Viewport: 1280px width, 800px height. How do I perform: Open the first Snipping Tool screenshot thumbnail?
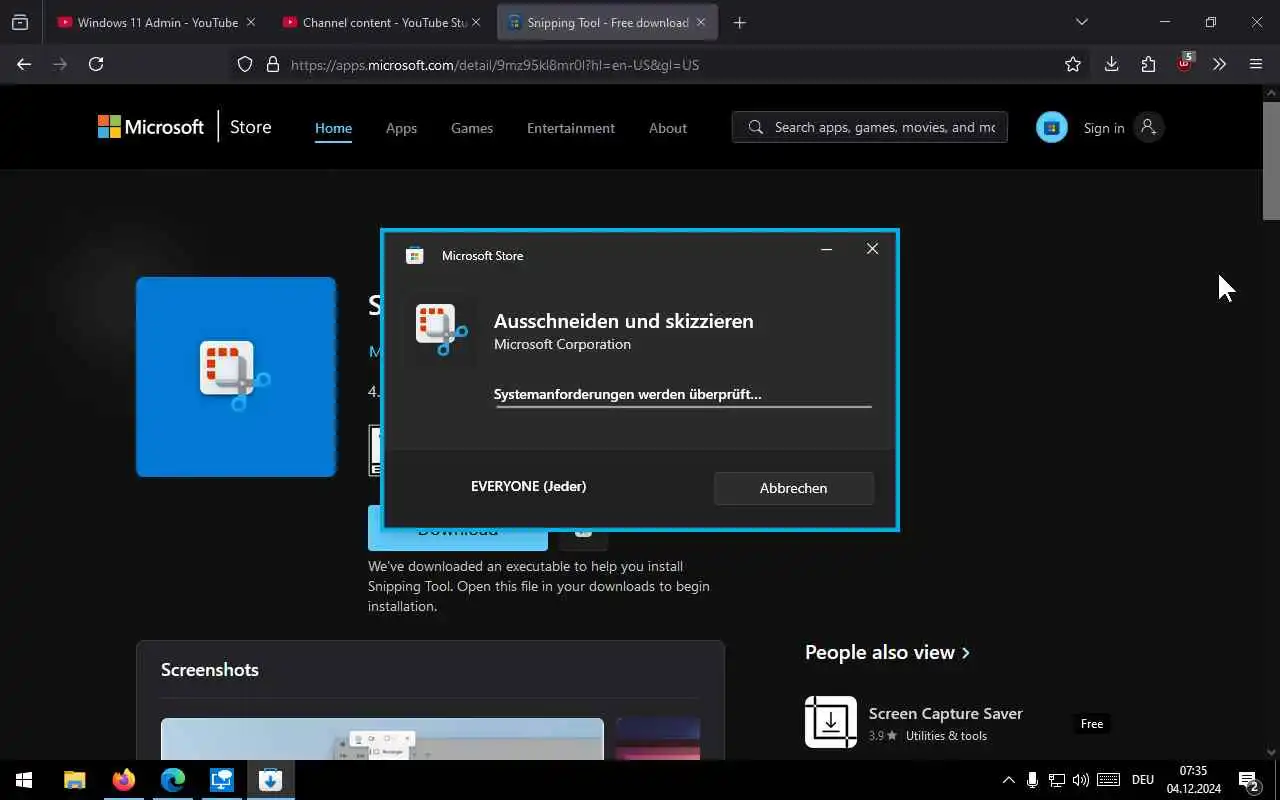pyautogui.click(x=382, y=739)
